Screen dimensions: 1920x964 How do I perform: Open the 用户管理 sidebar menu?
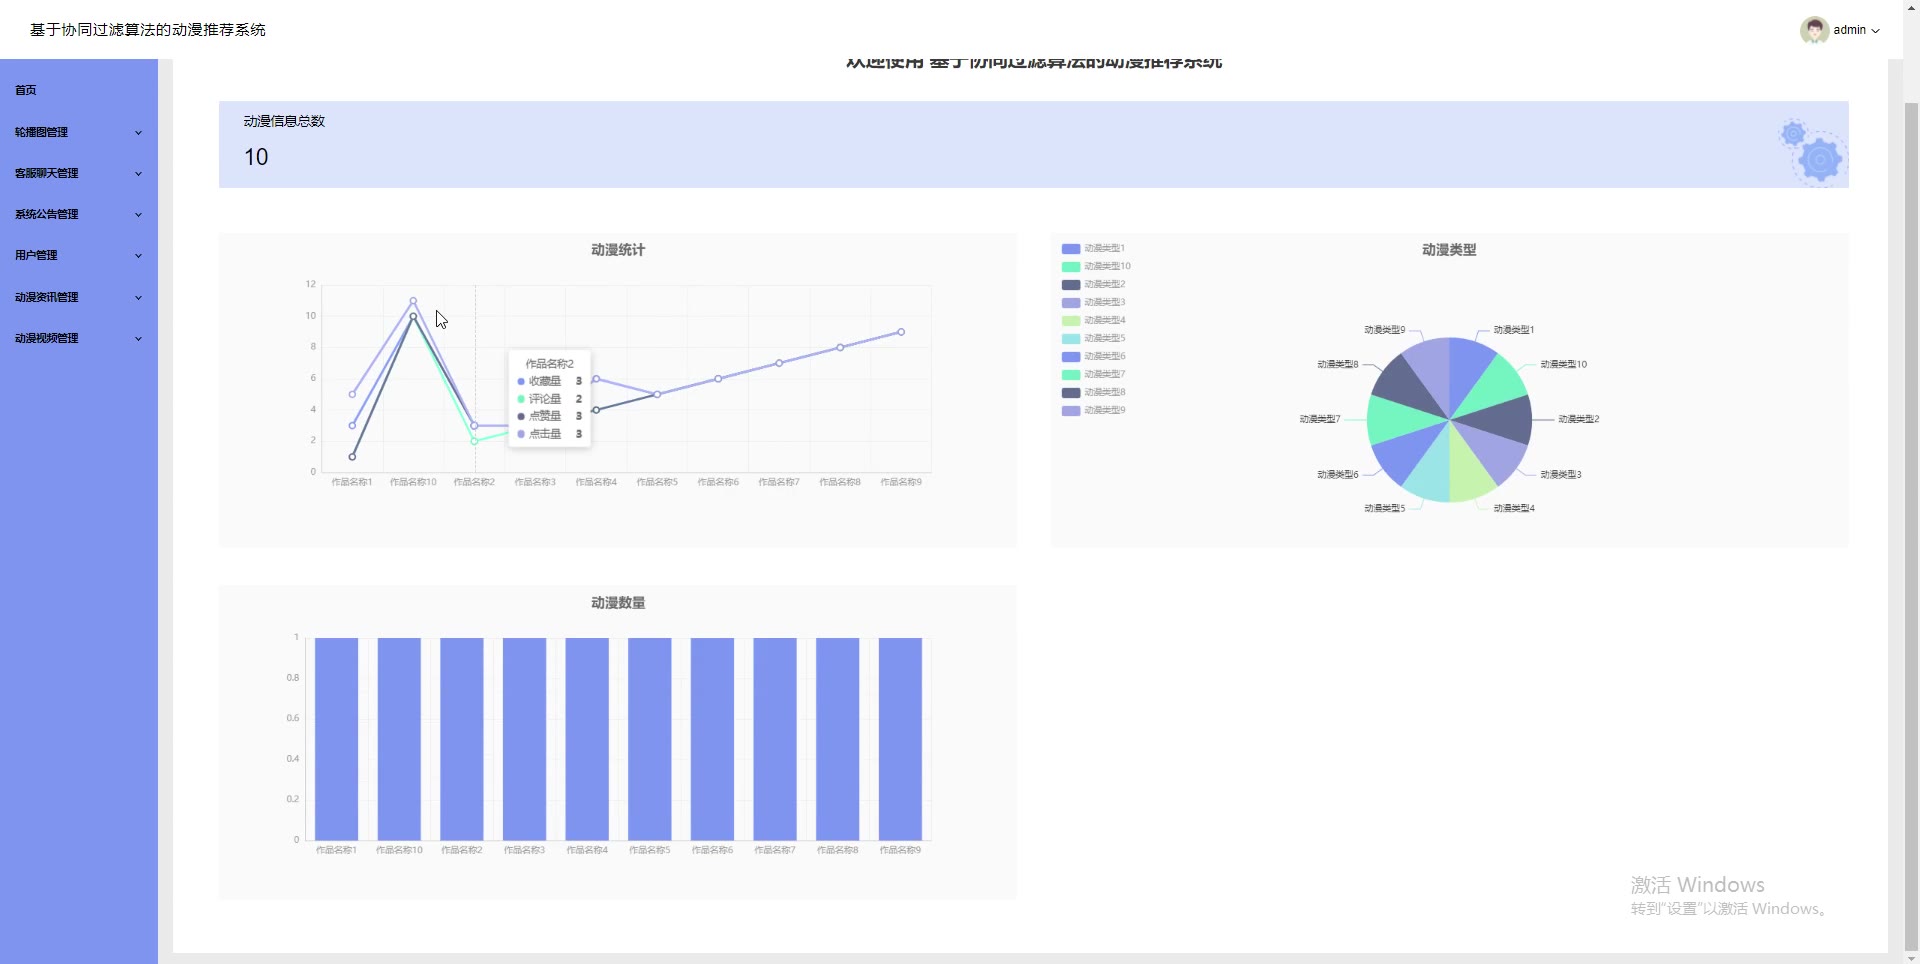(37, 255)
